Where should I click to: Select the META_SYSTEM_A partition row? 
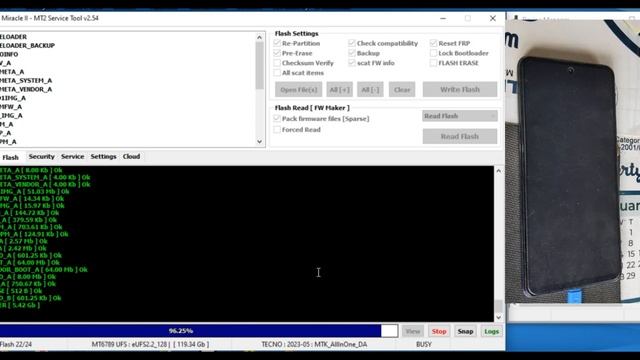point(26,80)
